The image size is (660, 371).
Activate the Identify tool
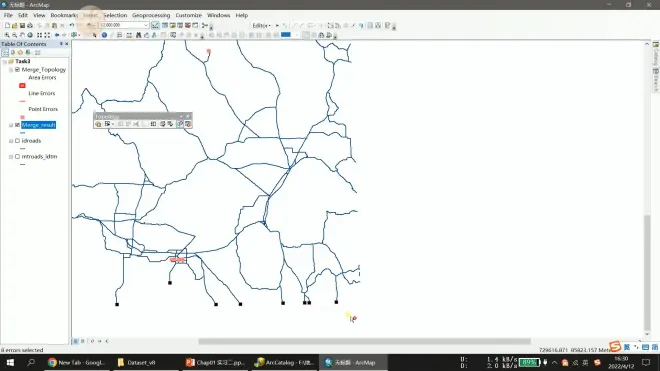[104, 35]
